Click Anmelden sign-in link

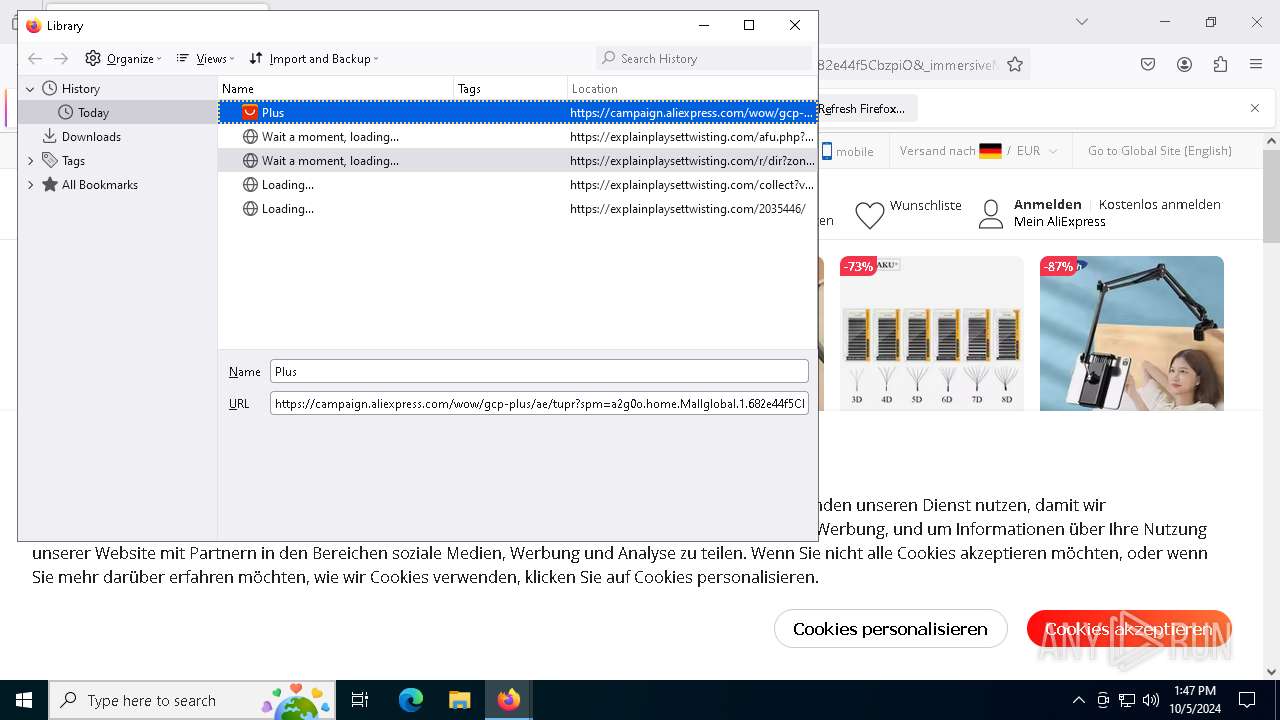point(1048,204)
